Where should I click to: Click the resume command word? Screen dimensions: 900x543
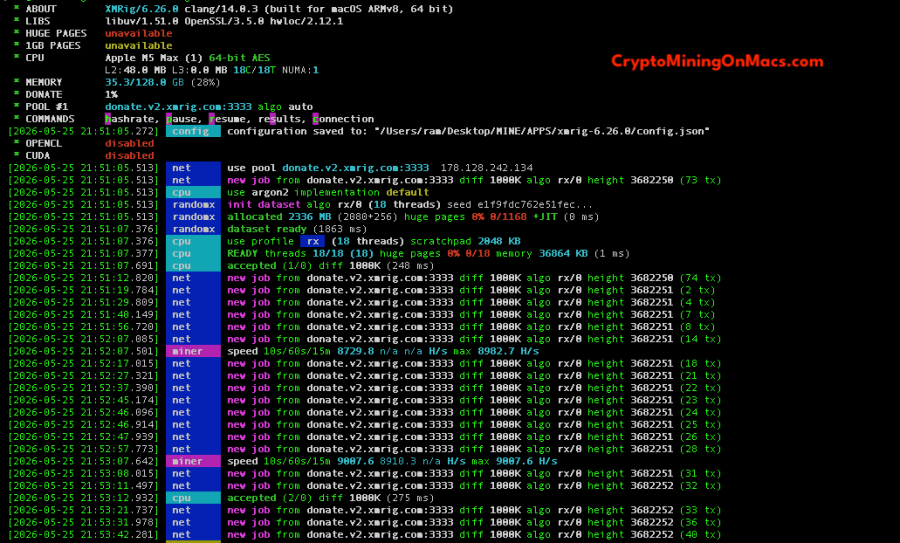[x=227, y=119]
